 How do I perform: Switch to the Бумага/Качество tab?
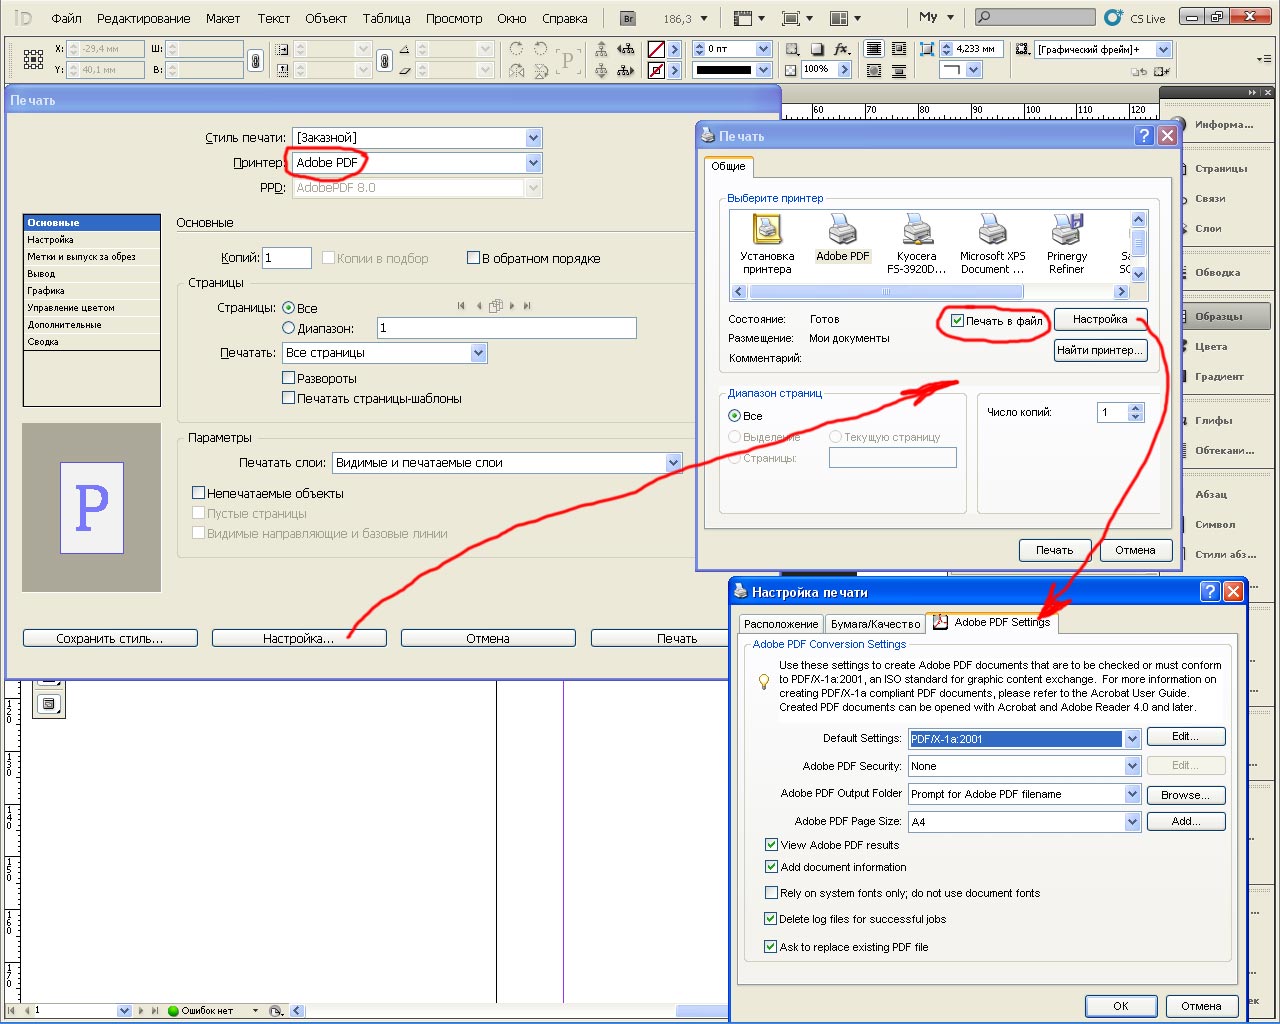tap(875, 624)
